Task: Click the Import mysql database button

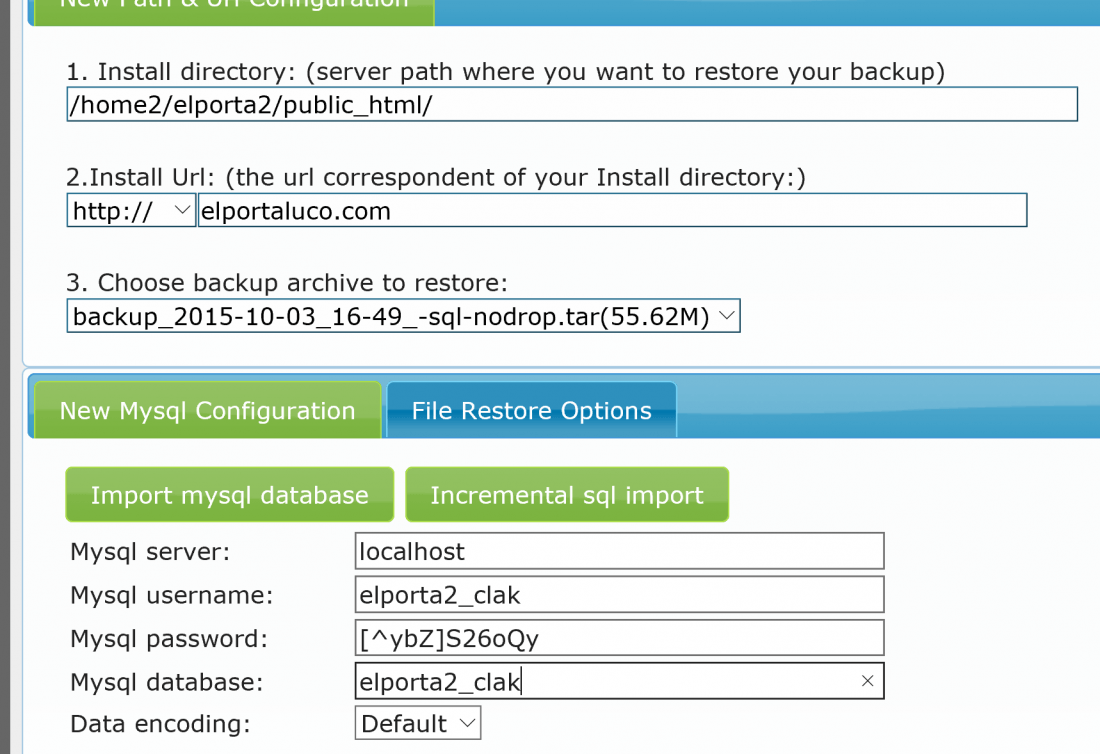Action: click(229, 494)
